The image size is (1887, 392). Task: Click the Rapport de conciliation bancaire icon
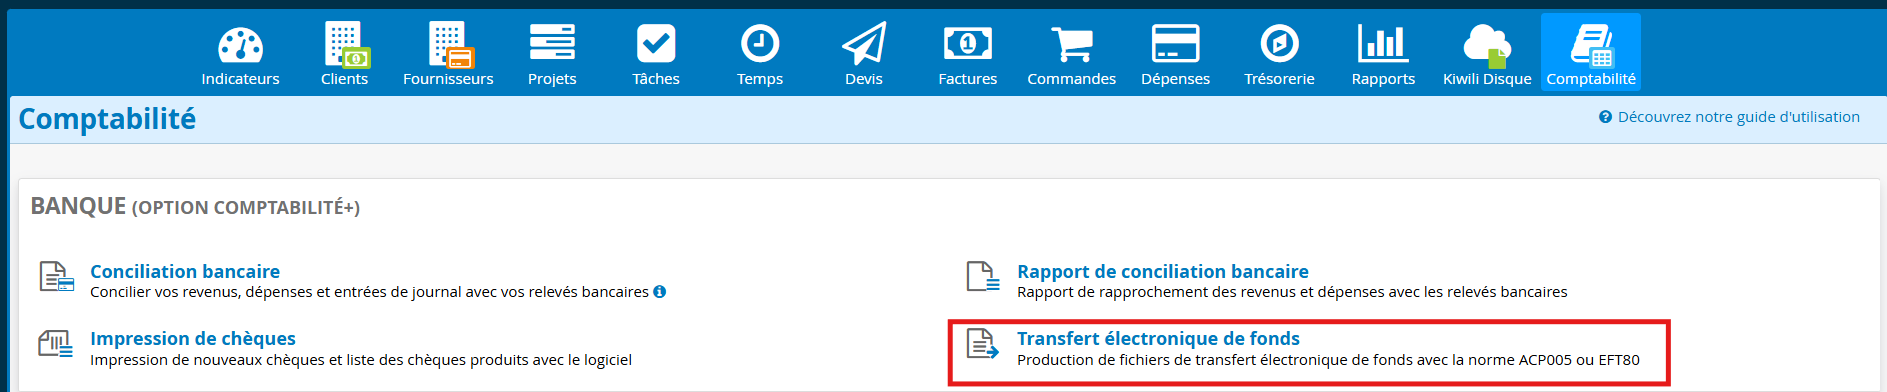(983, 277)
